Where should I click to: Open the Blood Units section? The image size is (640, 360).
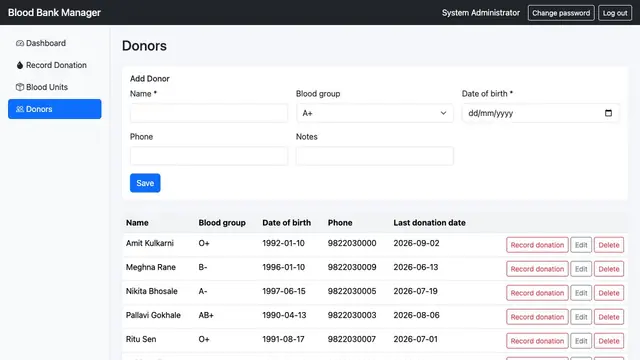tap(55, 87)
